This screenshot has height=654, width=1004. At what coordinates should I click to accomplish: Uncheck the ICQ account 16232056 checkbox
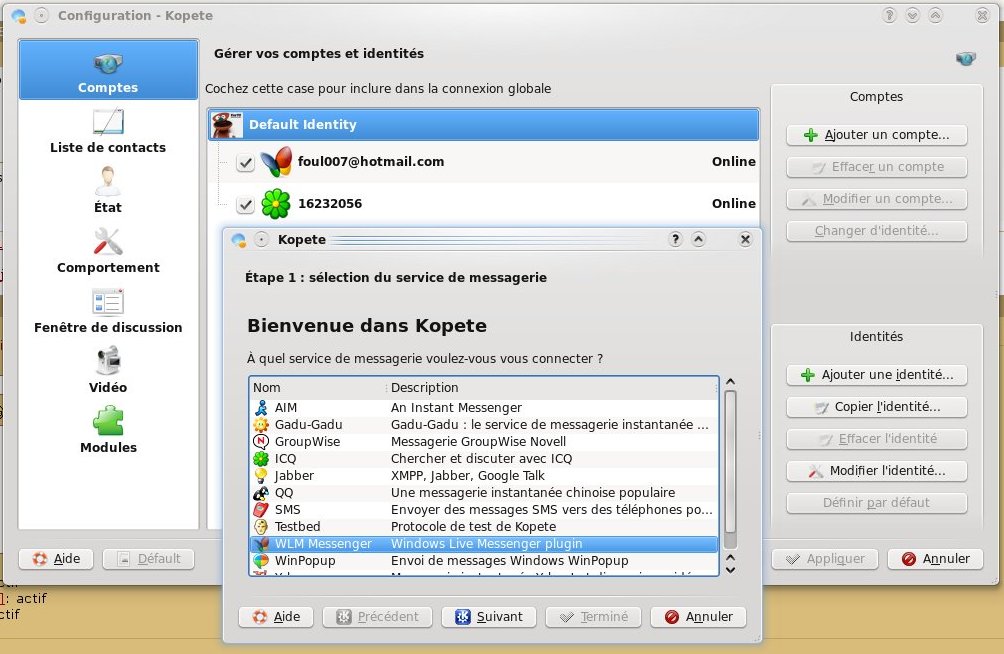[245, 204]
